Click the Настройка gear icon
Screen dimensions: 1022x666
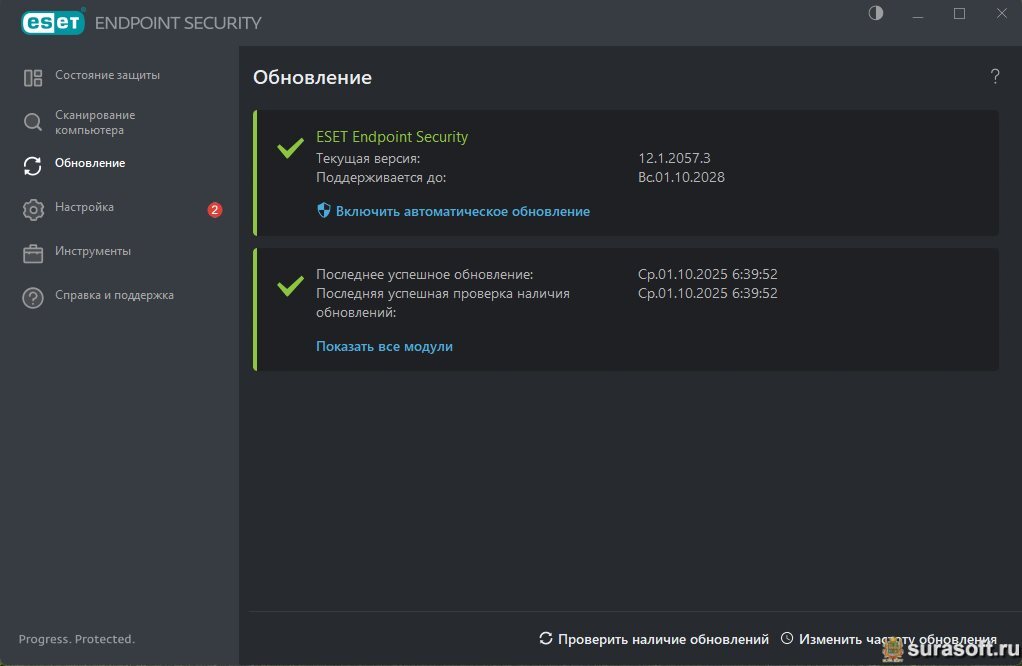[x=33, y=209]
